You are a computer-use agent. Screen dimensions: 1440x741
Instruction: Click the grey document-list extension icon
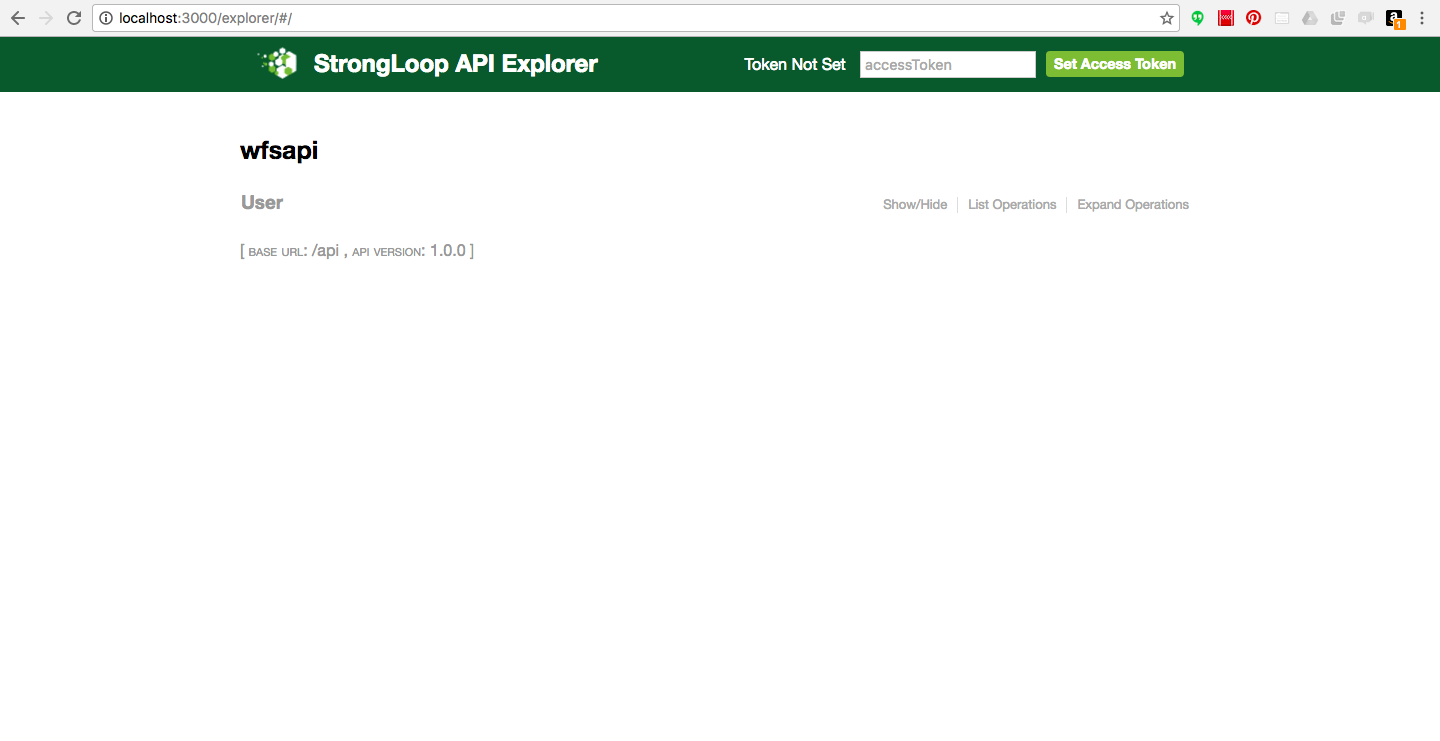coord(1282,18)
